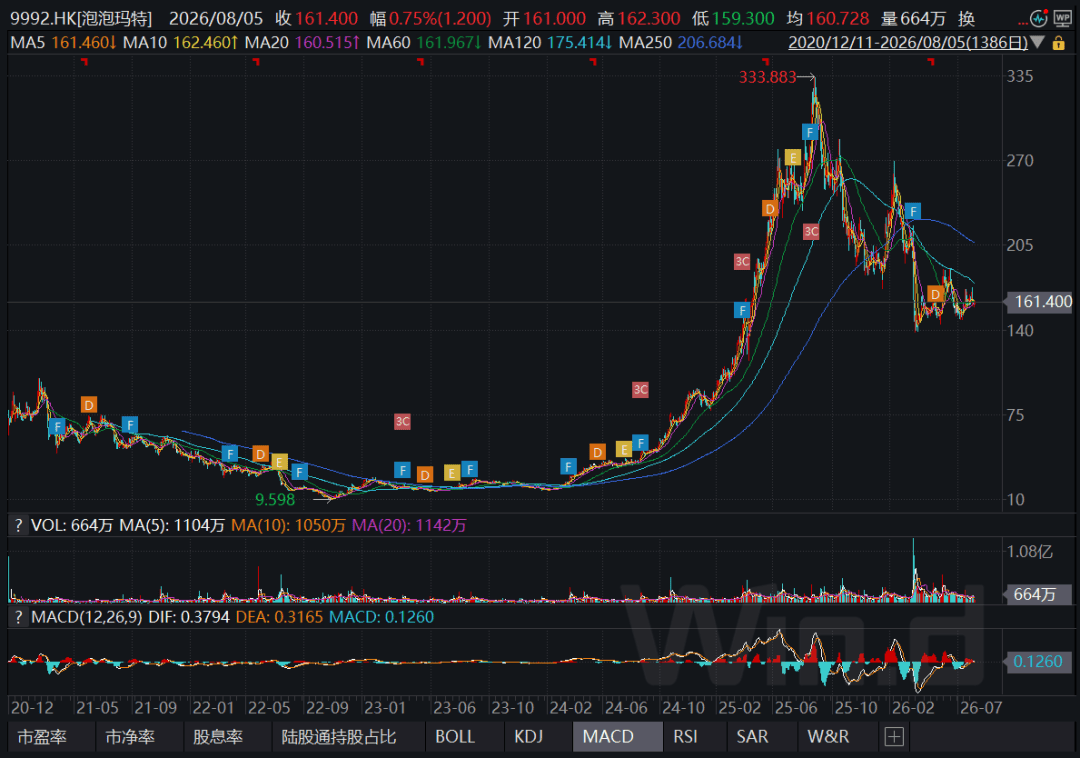The height and width of the screenshot is (758, 1080).
Task: Switch to the 股息率 indicator tab
Action: tap(218, 737)
